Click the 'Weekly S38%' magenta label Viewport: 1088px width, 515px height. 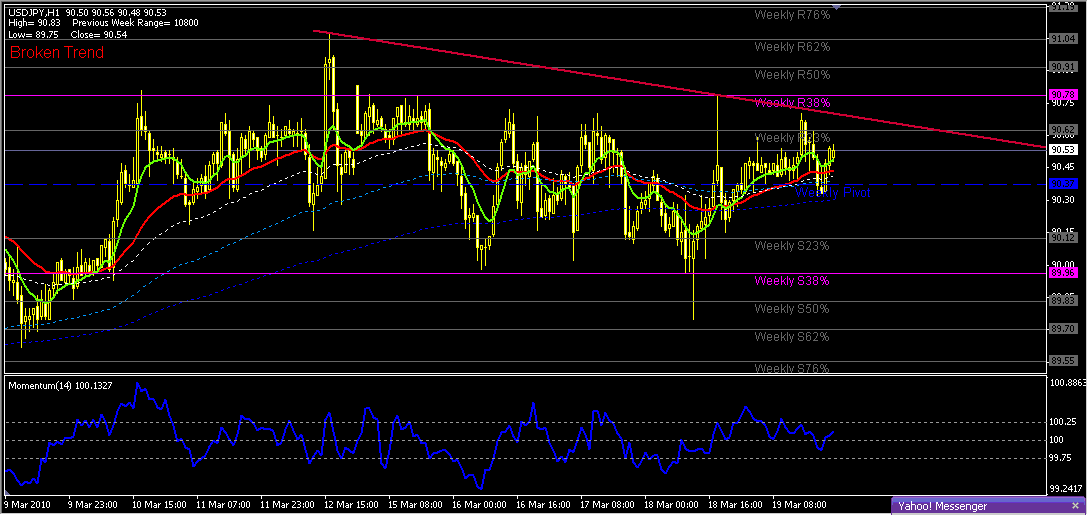[x=792, y=281]
